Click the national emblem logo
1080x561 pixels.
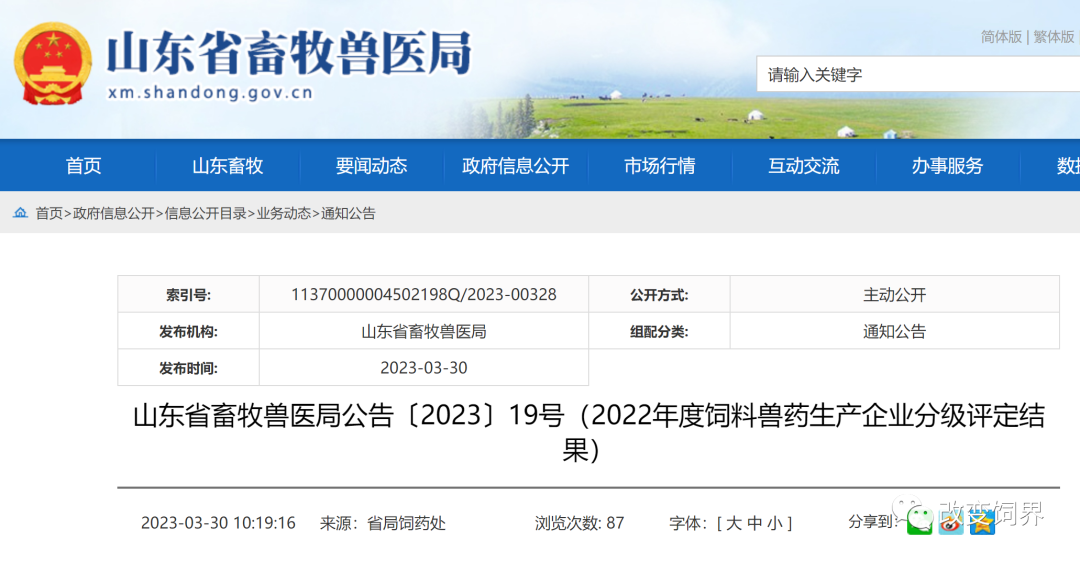[51, 63]
